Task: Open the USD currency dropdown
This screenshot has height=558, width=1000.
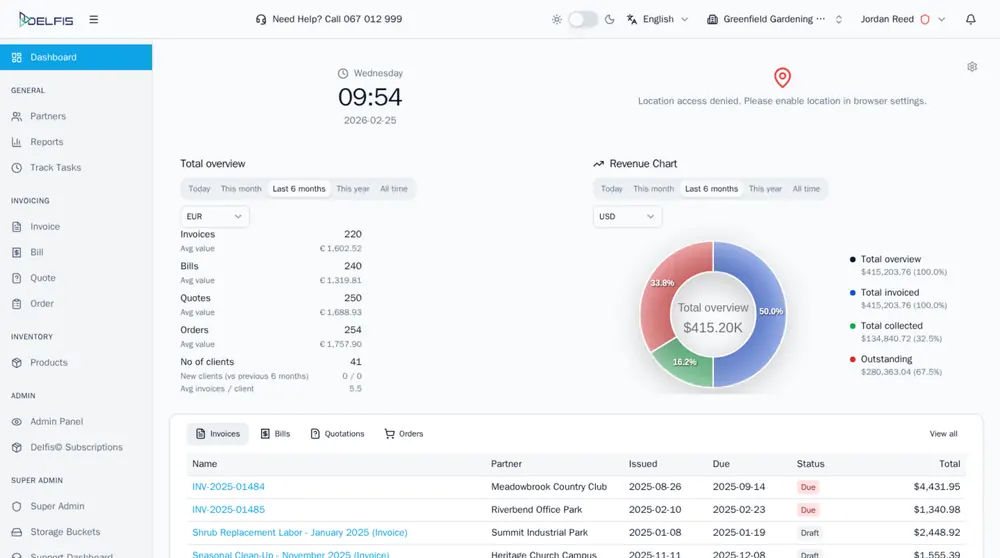Action: click(627, 216)
